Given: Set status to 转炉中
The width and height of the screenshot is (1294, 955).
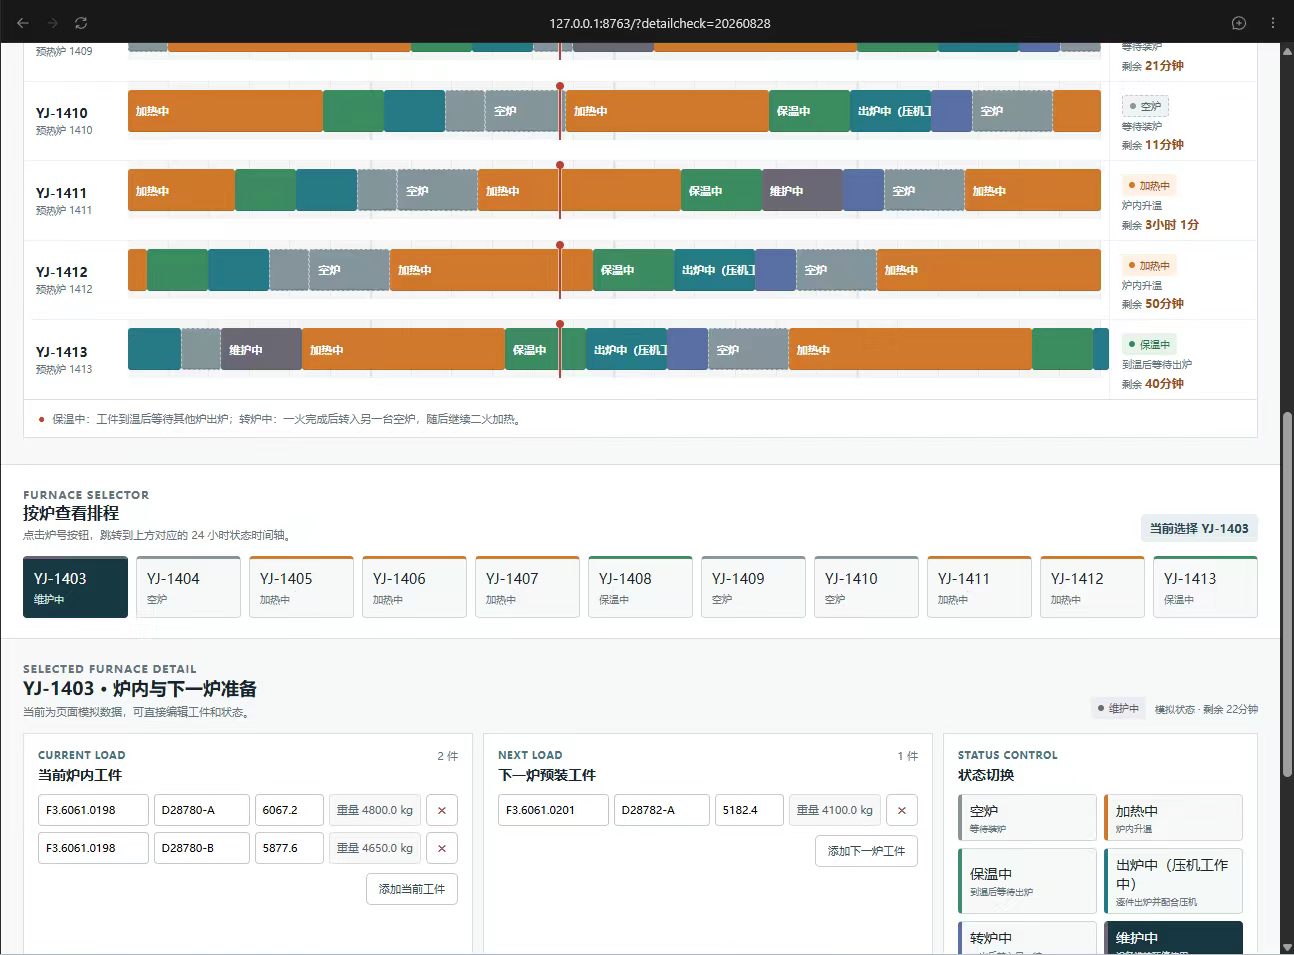Looking at the screenshot, I should coord(1027,938).
